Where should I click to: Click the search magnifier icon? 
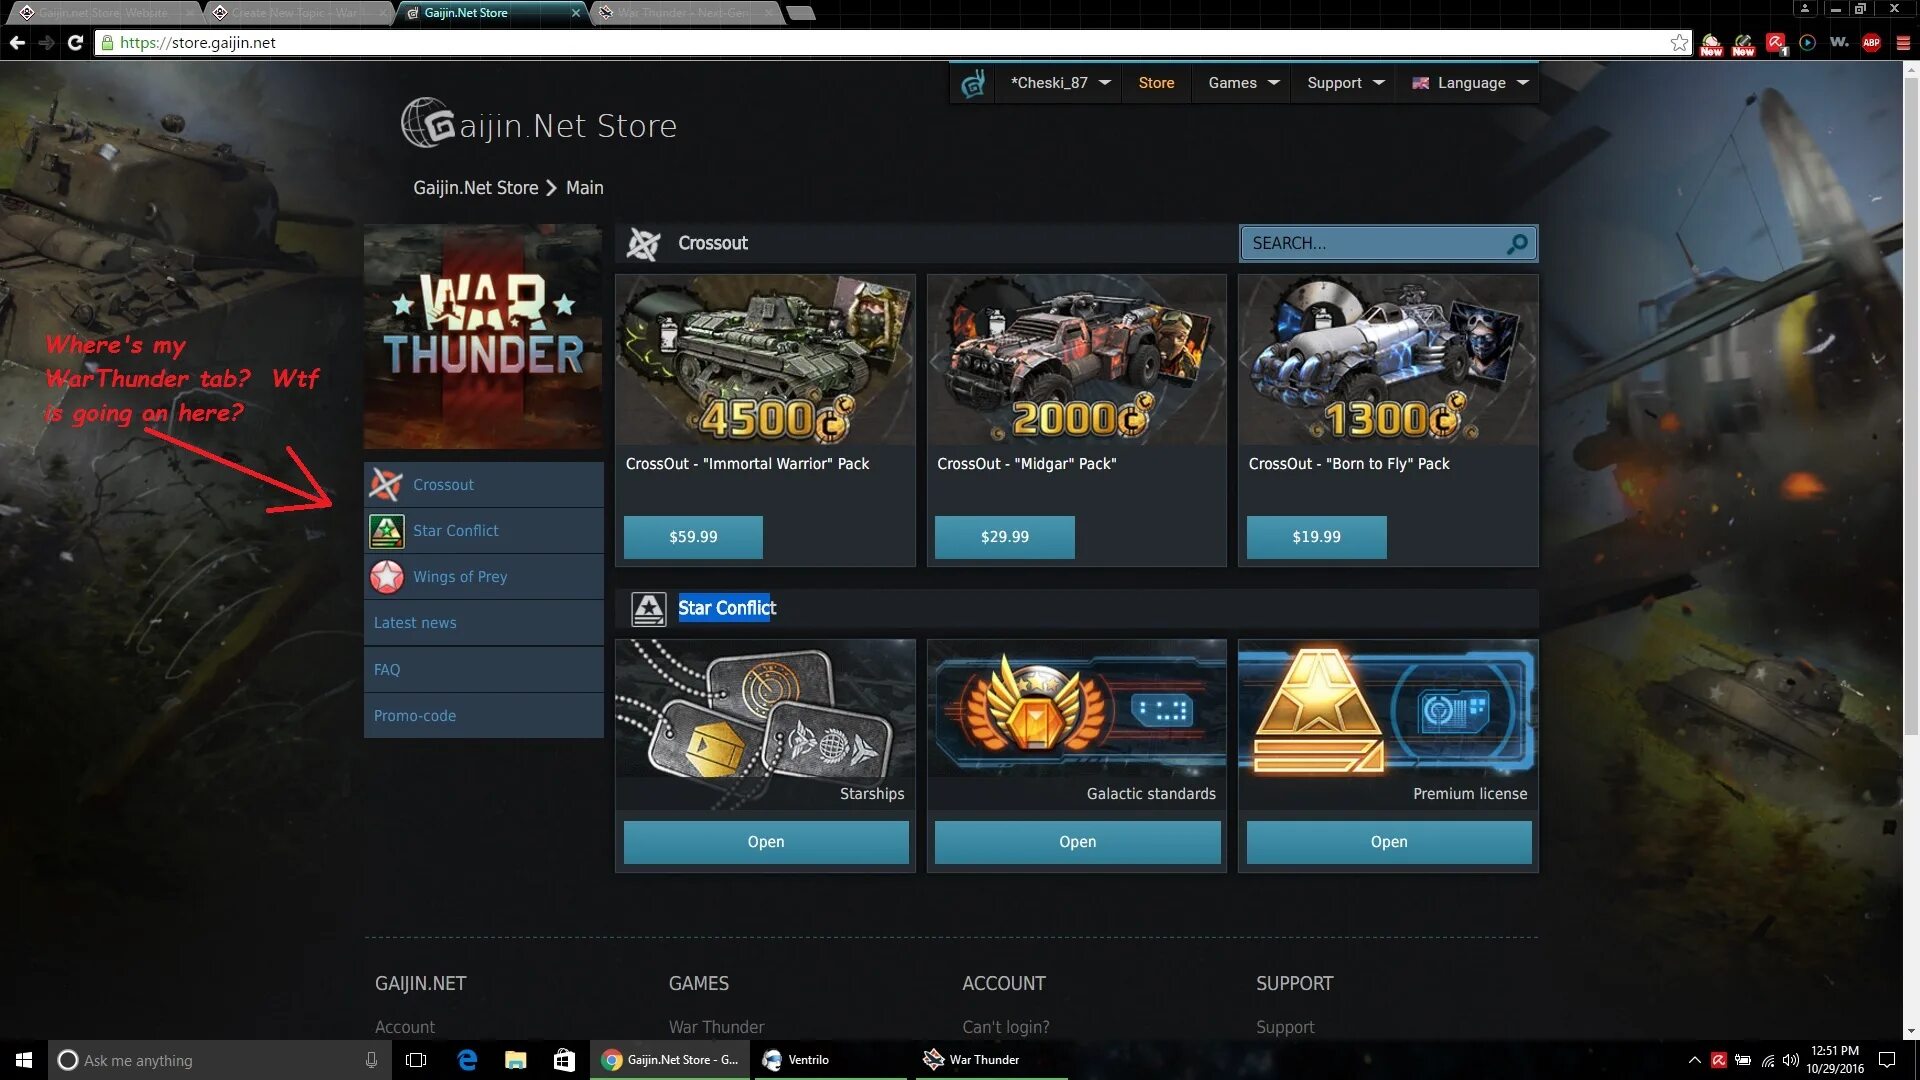tap(1517, 243)
